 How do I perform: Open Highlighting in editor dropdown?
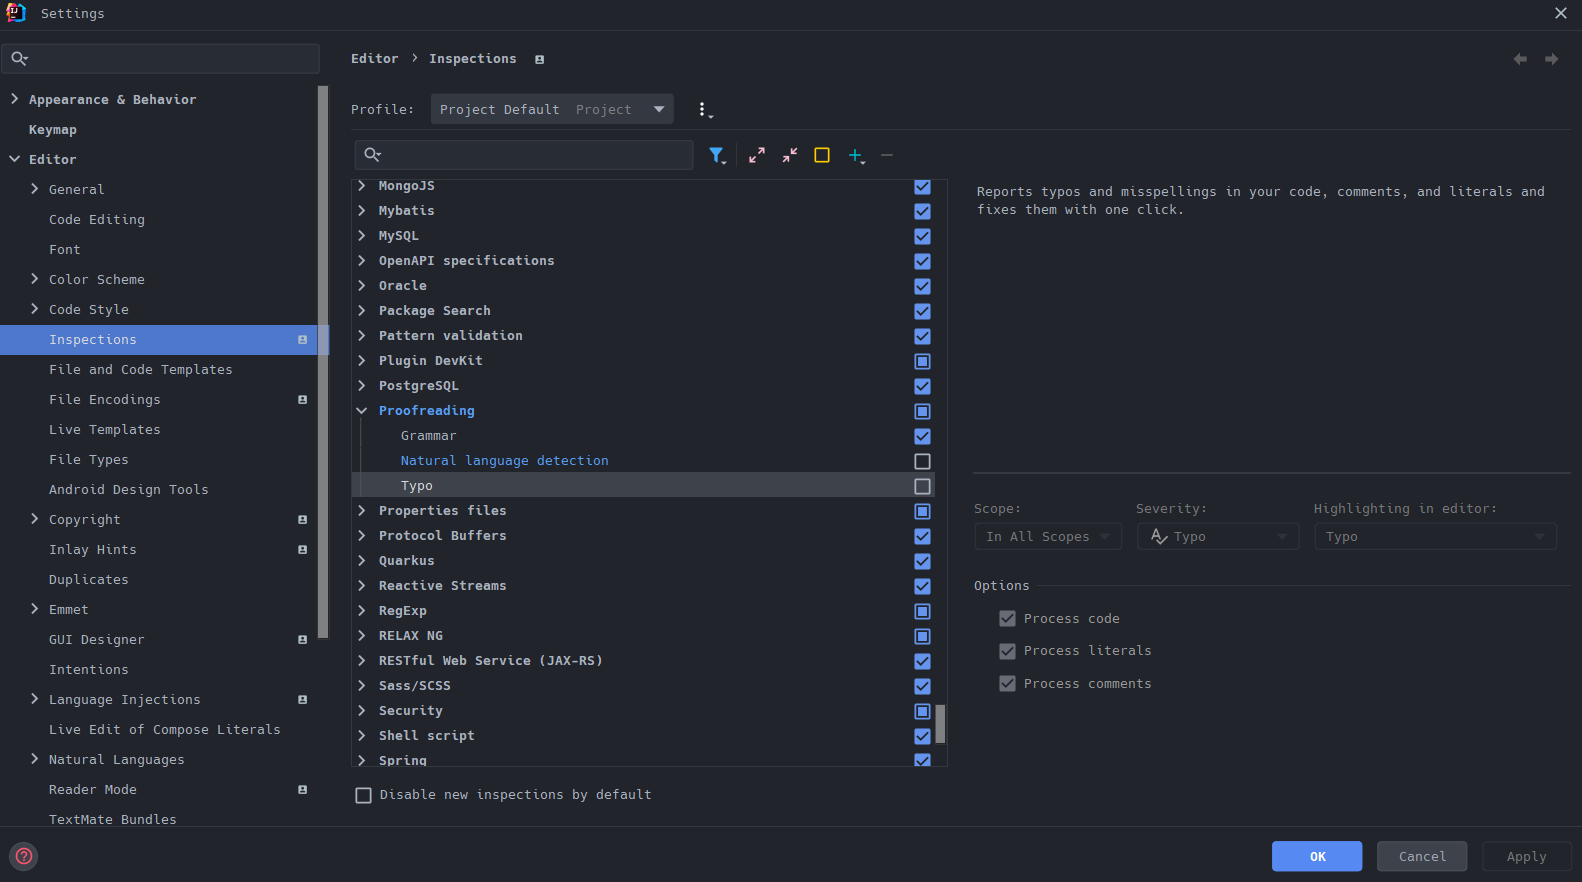coord(1435,537)
